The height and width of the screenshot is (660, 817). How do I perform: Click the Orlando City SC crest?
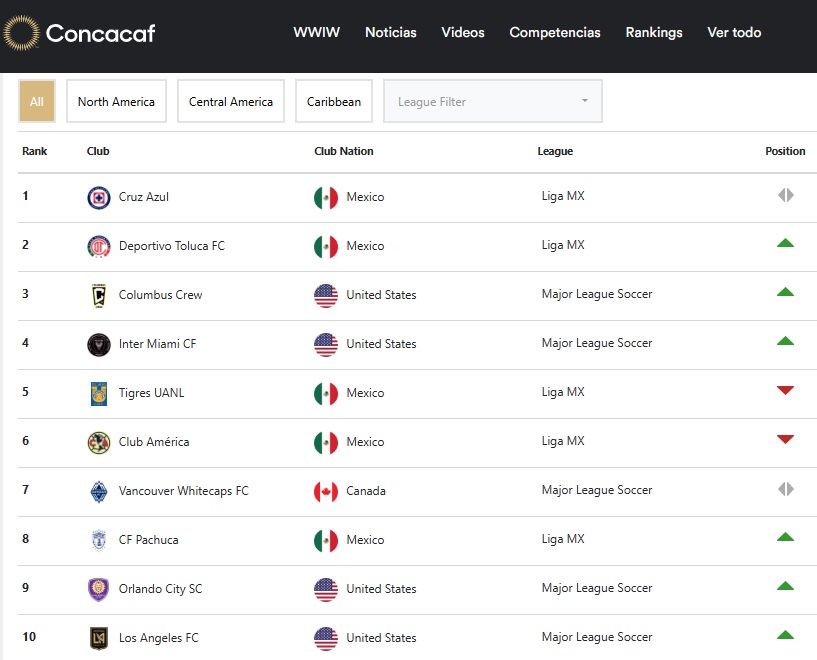(98, 590)
